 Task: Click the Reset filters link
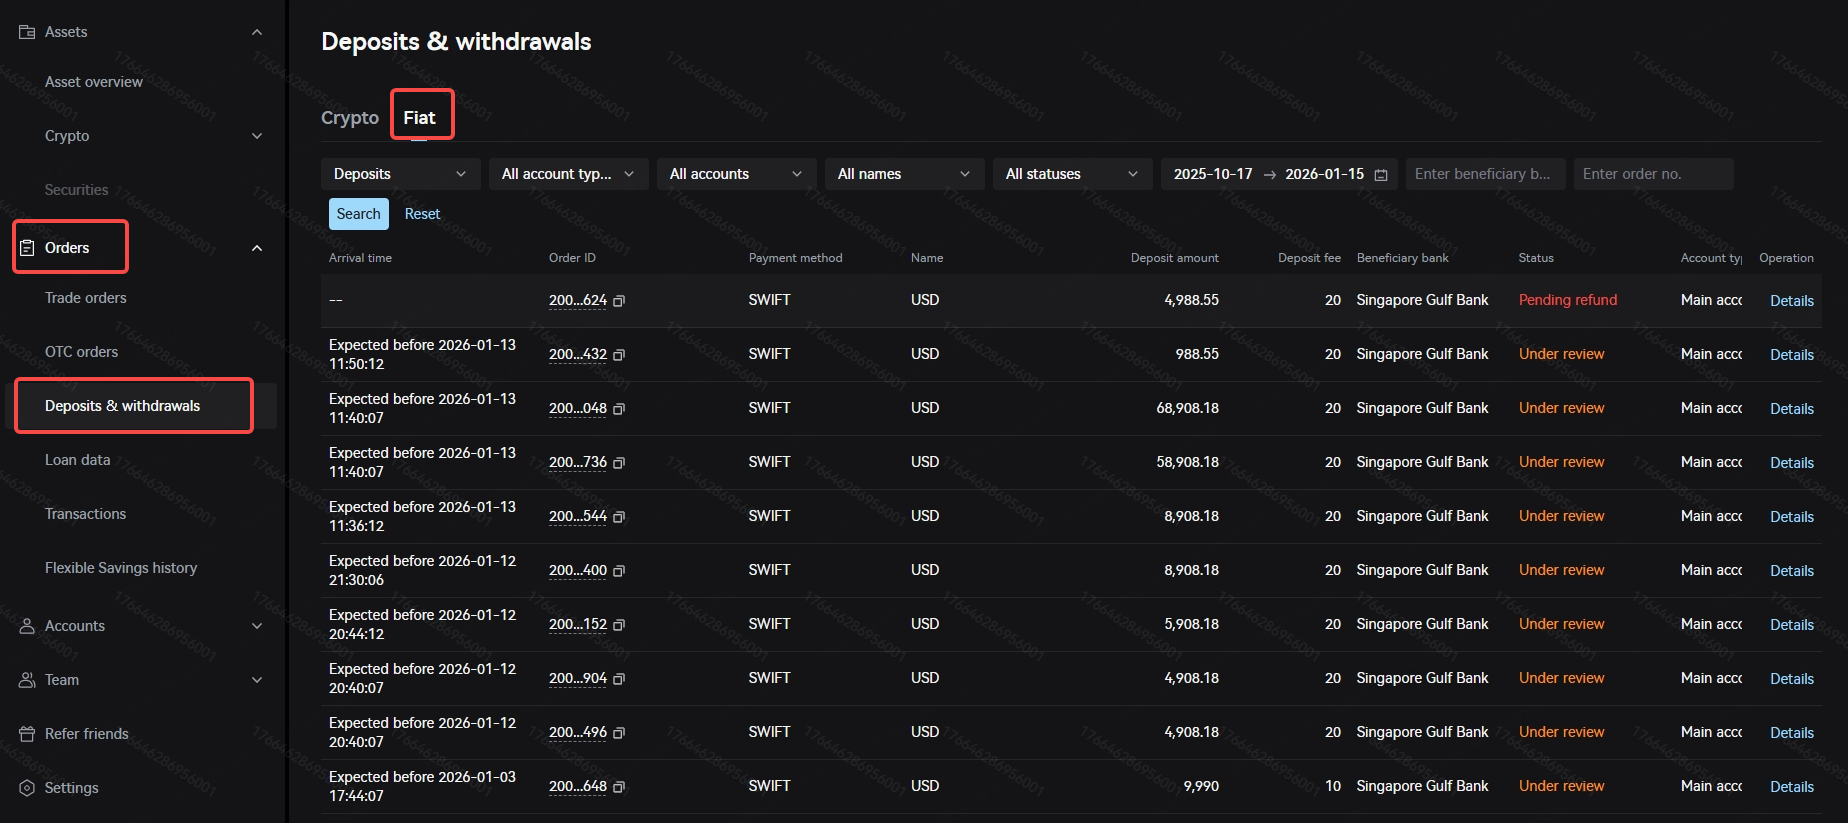pyautogui.click(x=422, y=214)
